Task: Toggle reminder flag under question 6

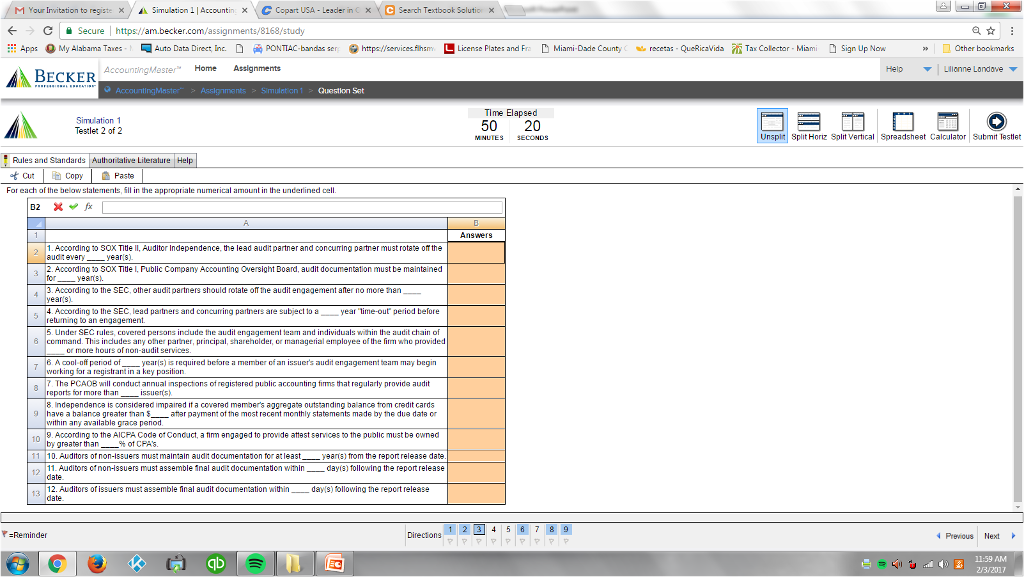Action: 522,541
